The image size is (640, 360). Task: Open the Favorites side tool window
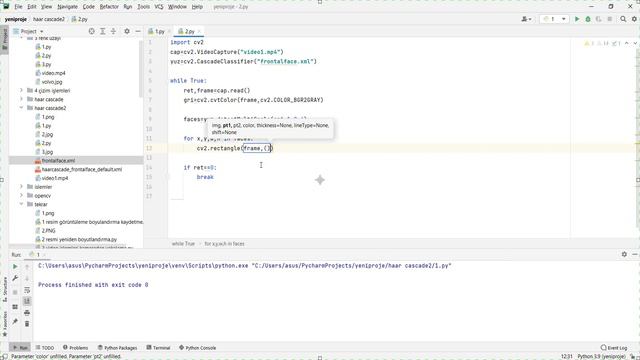[5, 324]
